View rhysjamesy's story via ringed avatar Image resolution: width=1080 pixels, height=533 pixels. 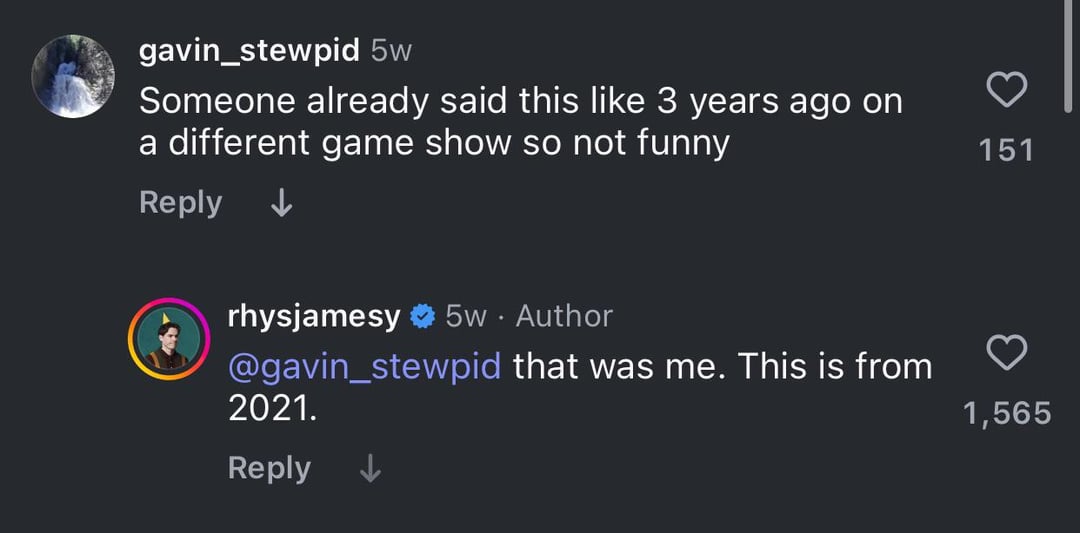[167, 339]
